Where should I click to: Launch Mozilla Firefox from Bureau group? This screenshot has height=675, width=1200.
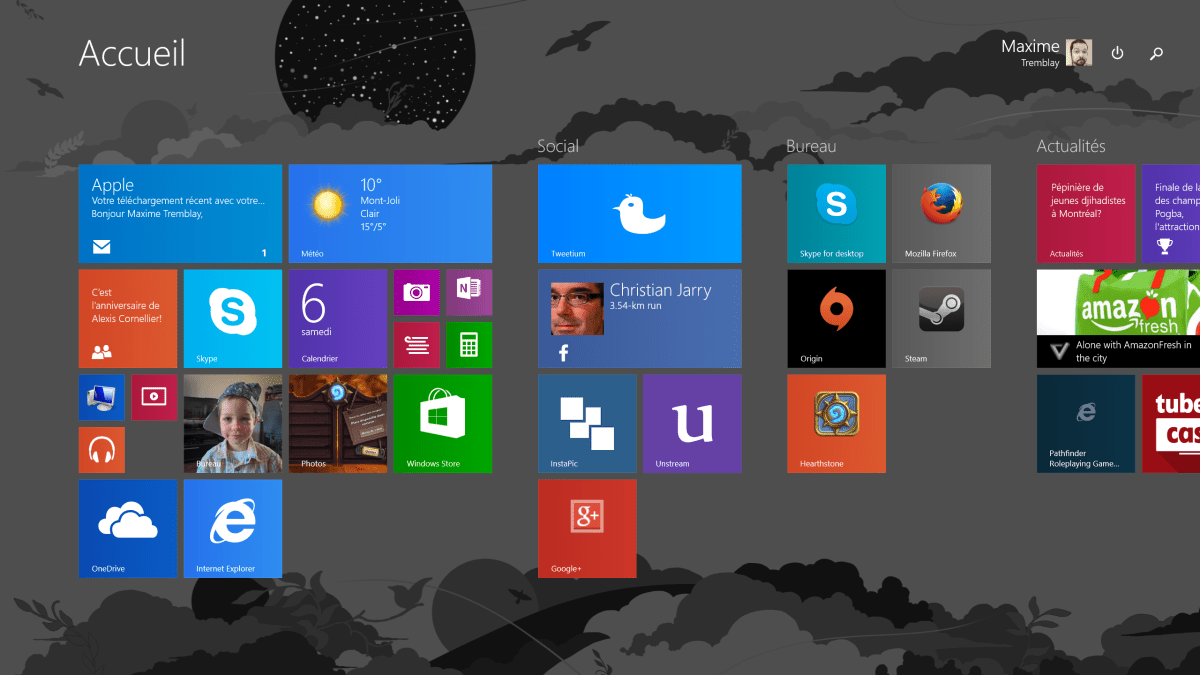(x=941, y=213)
